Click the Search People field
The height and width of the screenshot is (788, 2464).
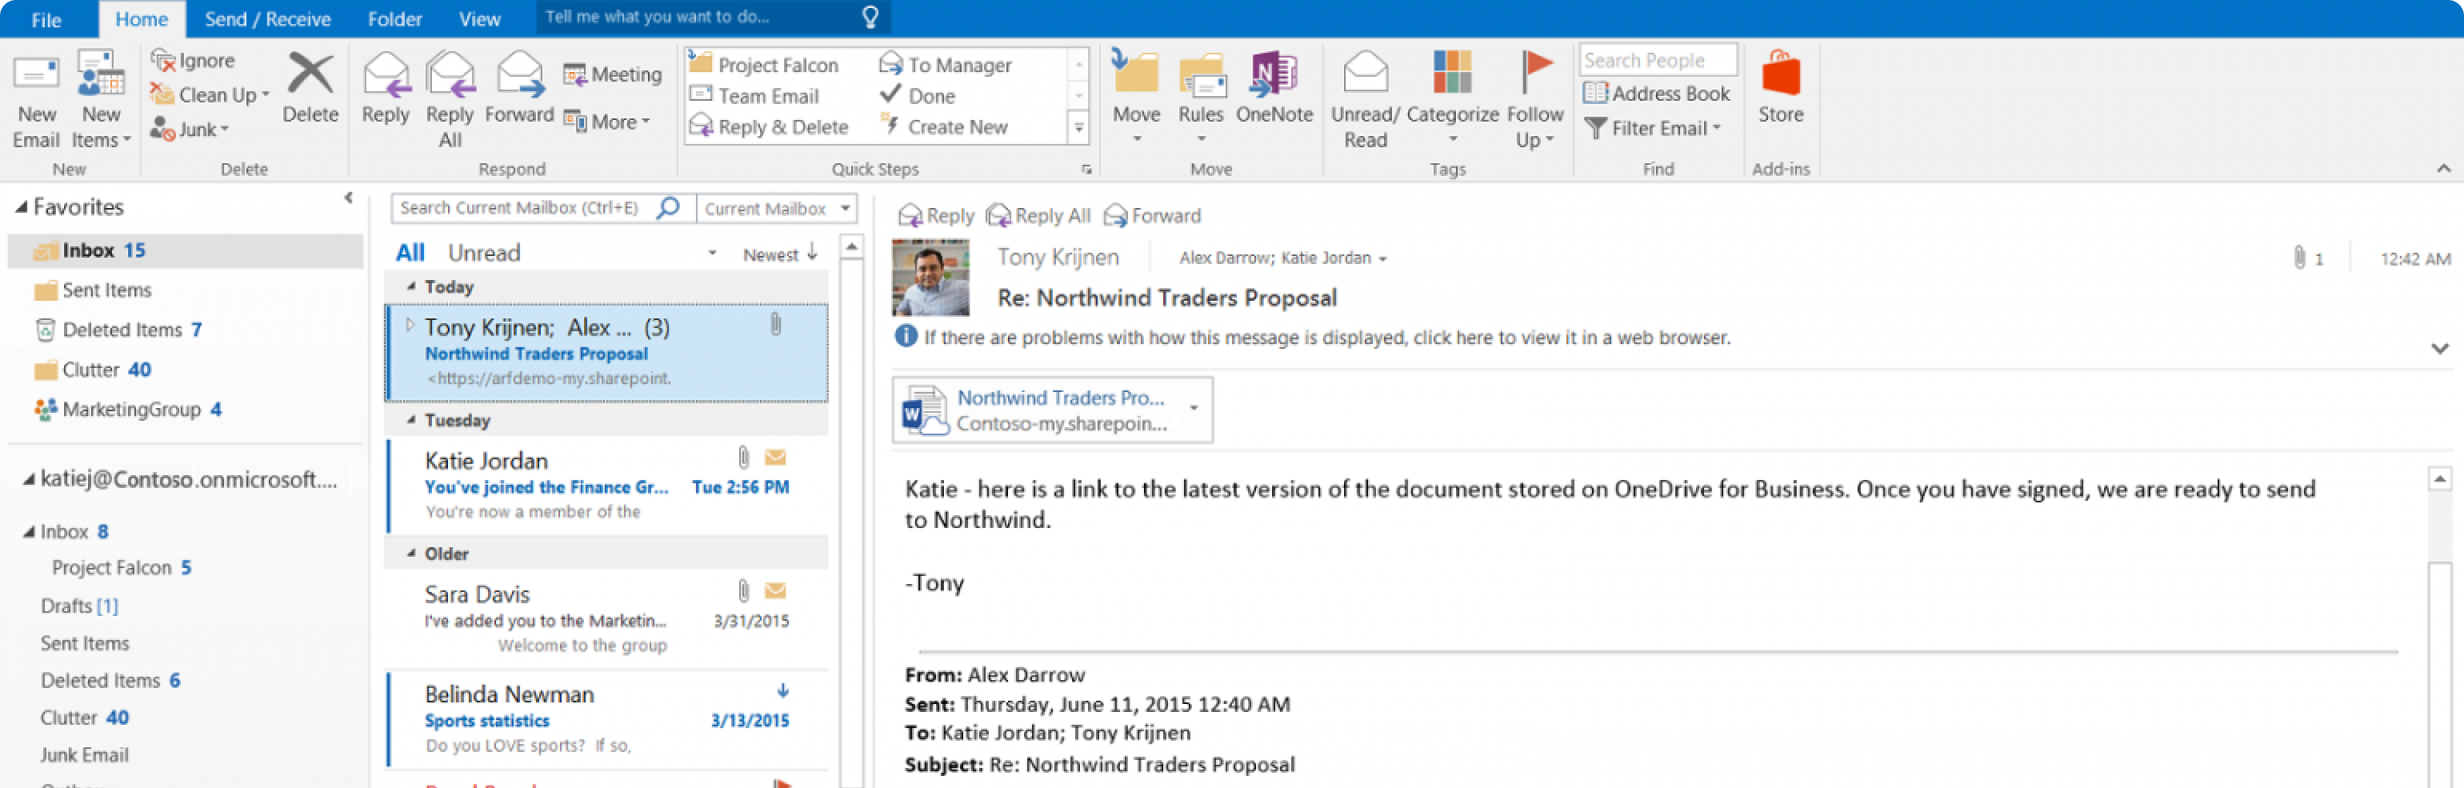tap(1658, 60)
